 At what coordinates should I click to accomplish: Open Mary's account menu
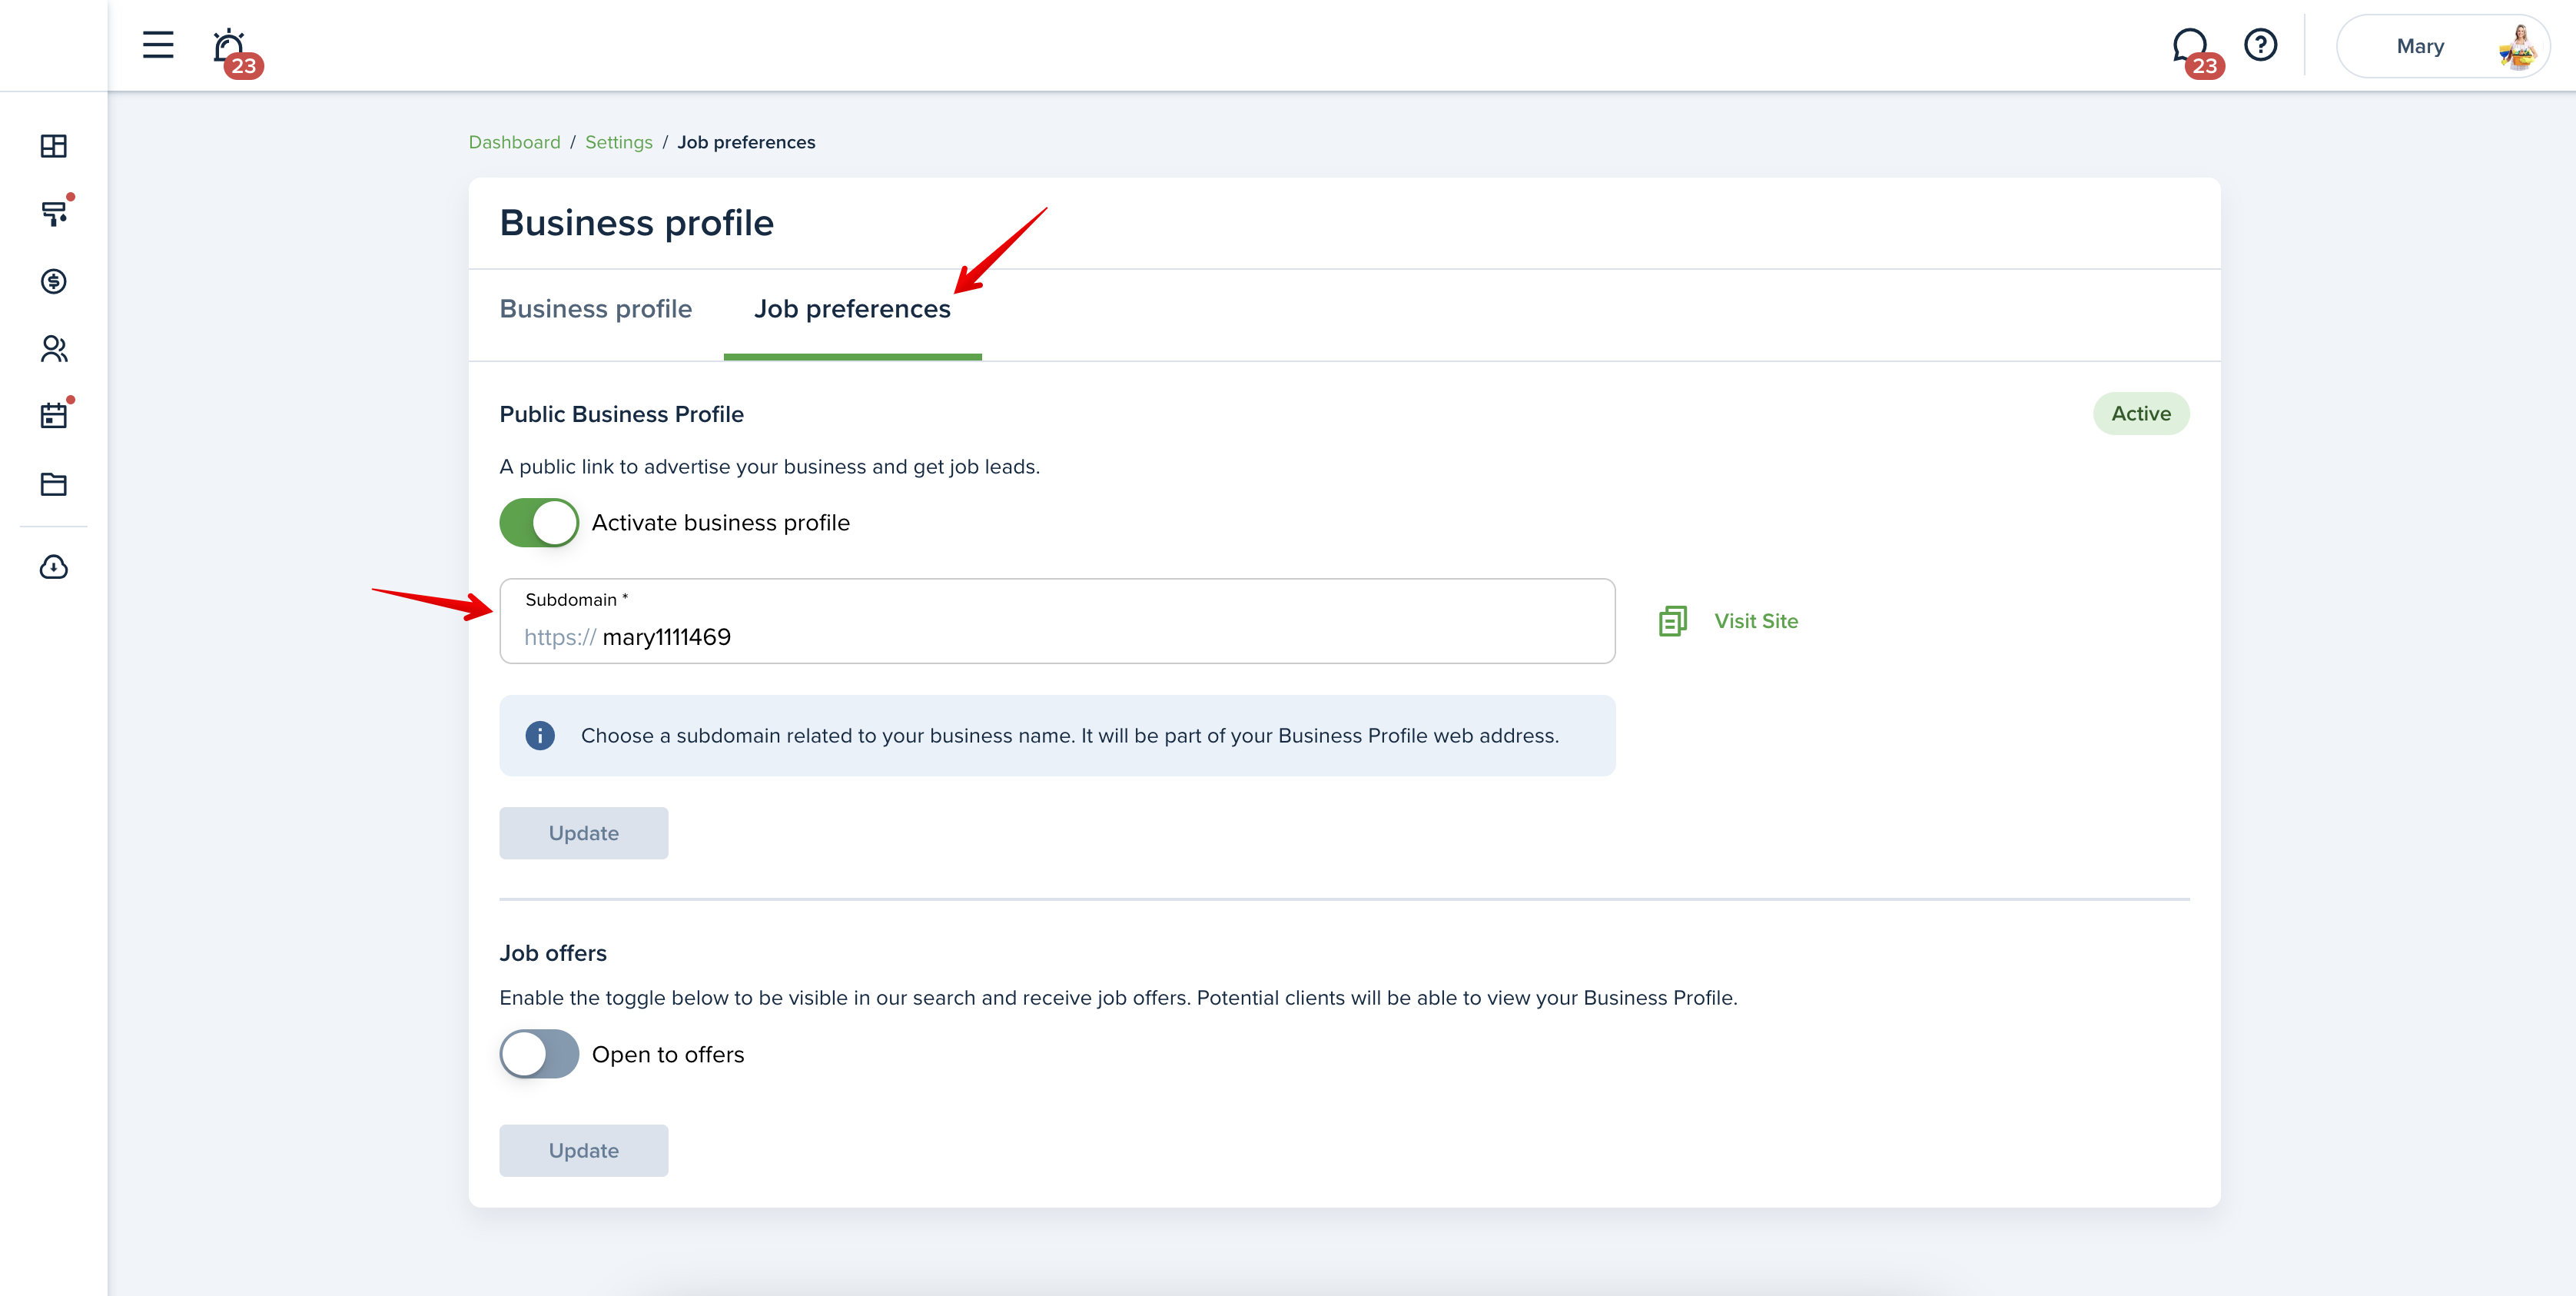2442,46
